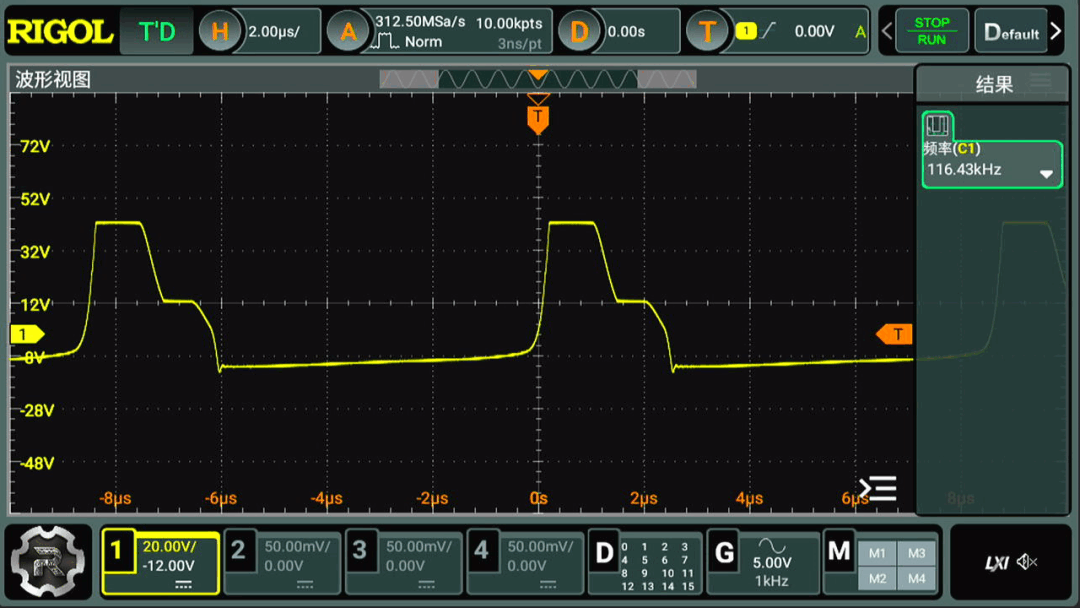The image size is (1080, 608).
Task: Enable math channel M4
Action: (x=916, y=578)
